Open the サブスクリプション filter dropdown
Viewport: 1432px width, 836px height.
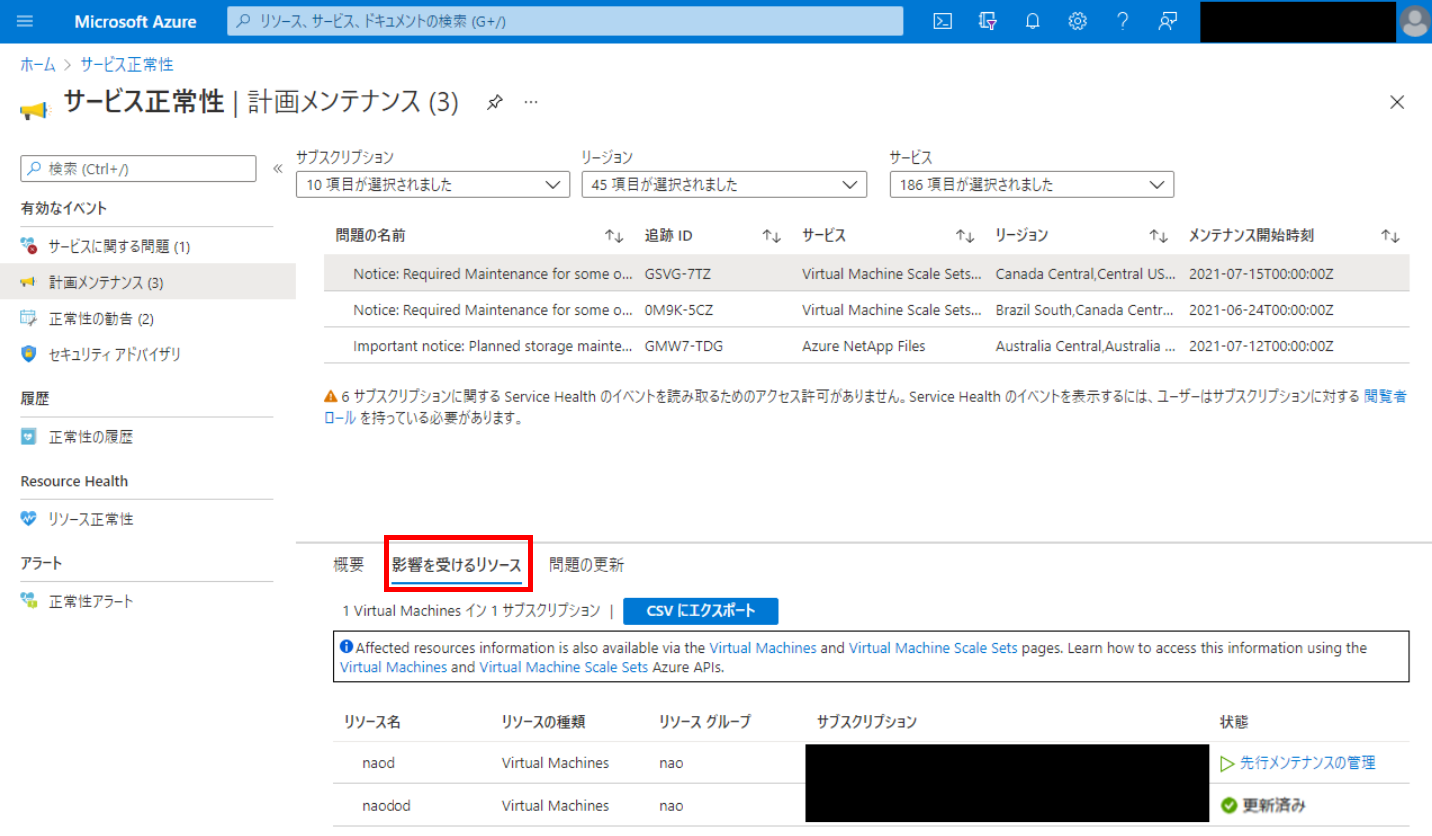pos(432,184)
